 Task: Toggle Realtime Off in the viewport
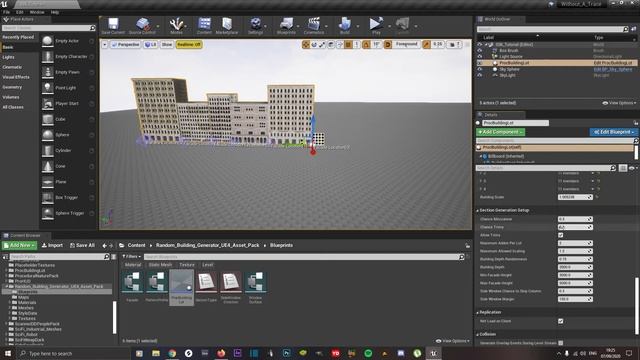(x=189, y=44)
